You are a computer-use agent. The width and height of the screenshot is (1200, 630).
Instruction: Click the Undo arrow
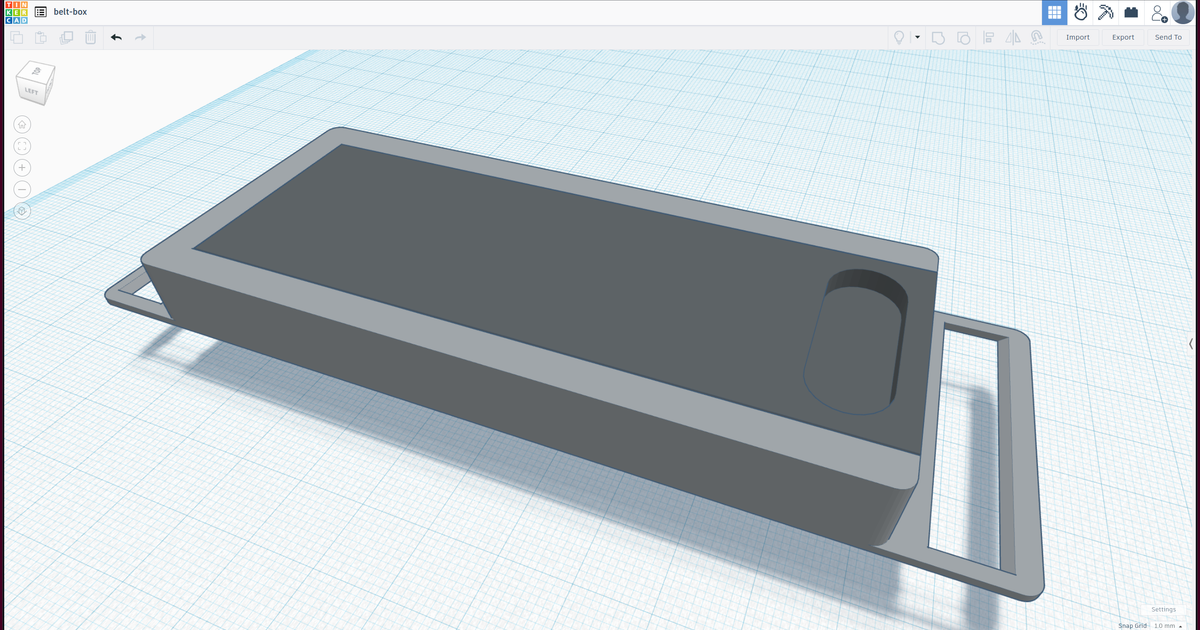coord(115,37)
